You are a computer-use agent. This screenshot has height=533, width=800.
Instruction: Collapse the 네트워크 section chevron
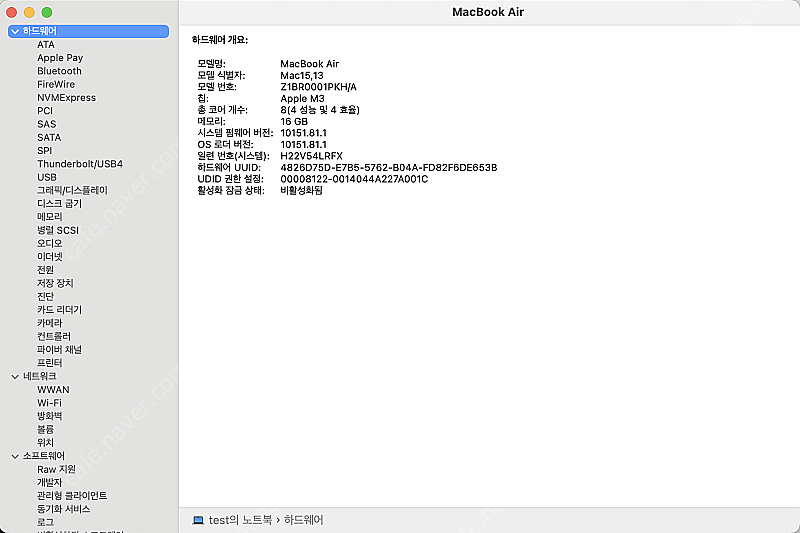point(15,376)
